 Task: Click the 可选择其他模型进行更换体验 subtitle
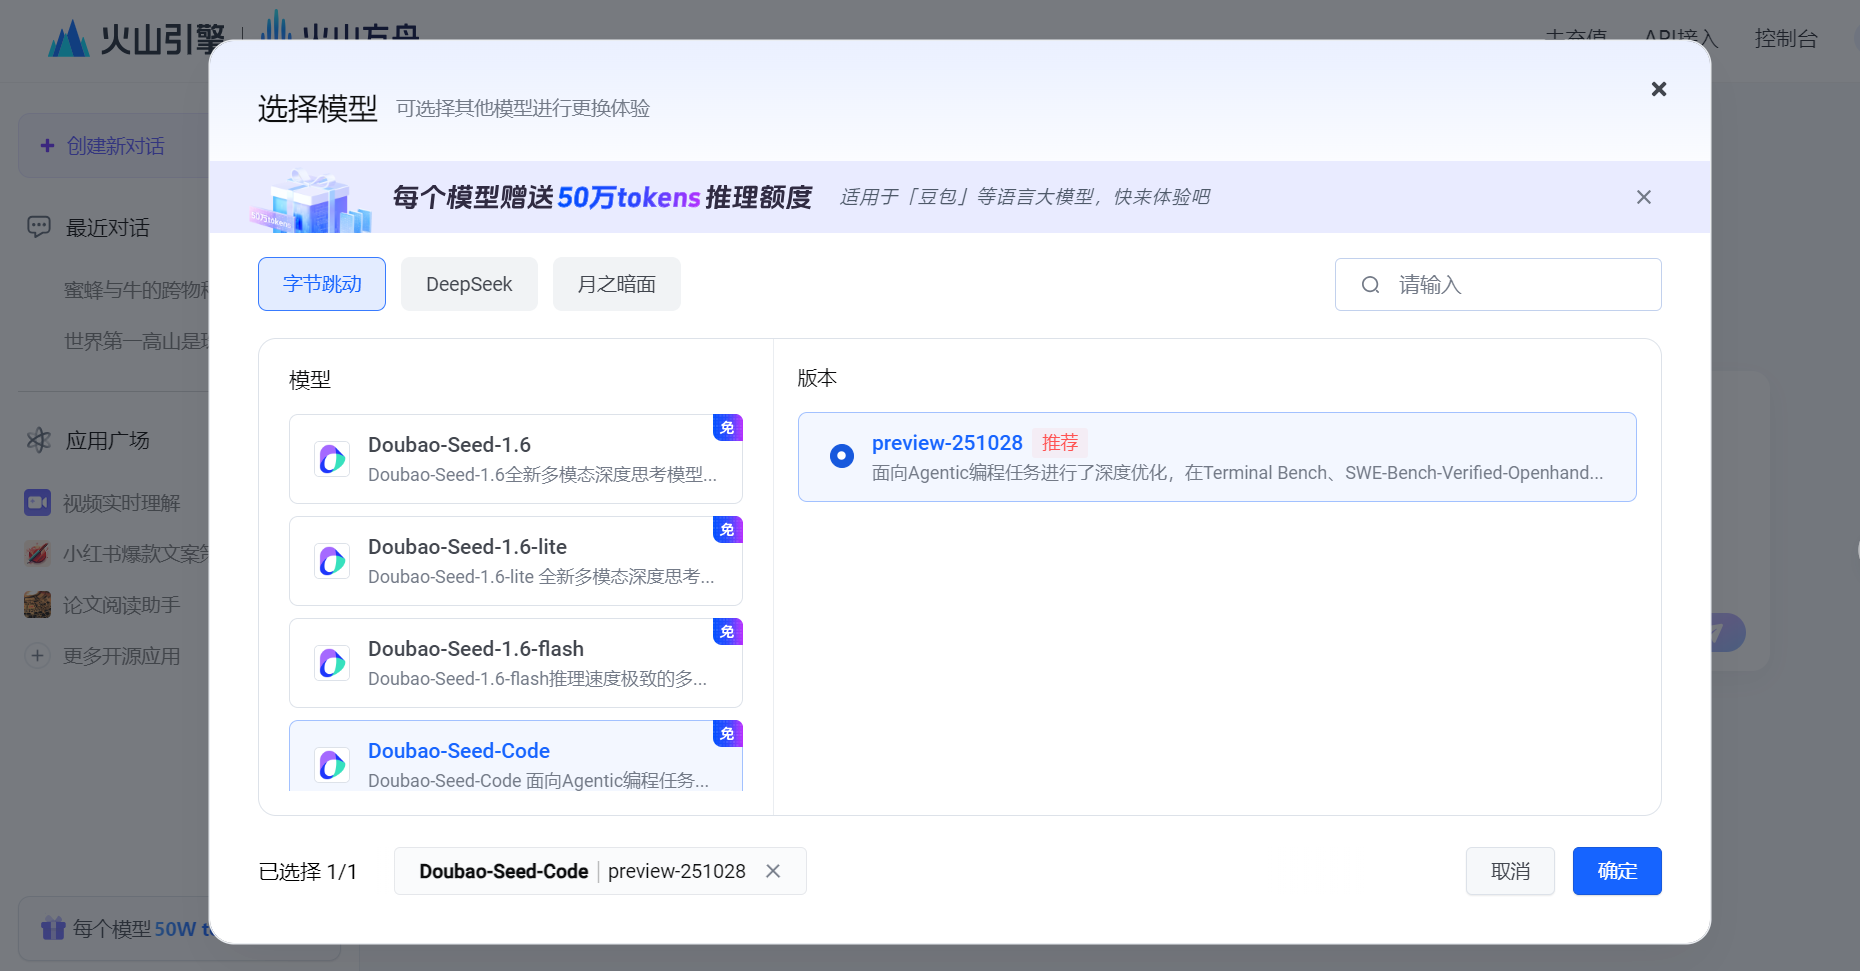[523, 108]
